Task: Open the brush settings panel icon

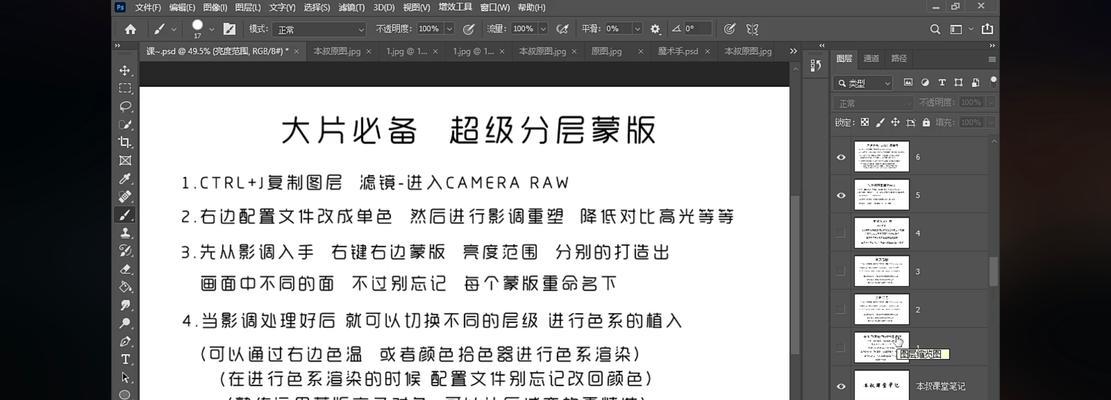Action: click(x=229, y=29)
